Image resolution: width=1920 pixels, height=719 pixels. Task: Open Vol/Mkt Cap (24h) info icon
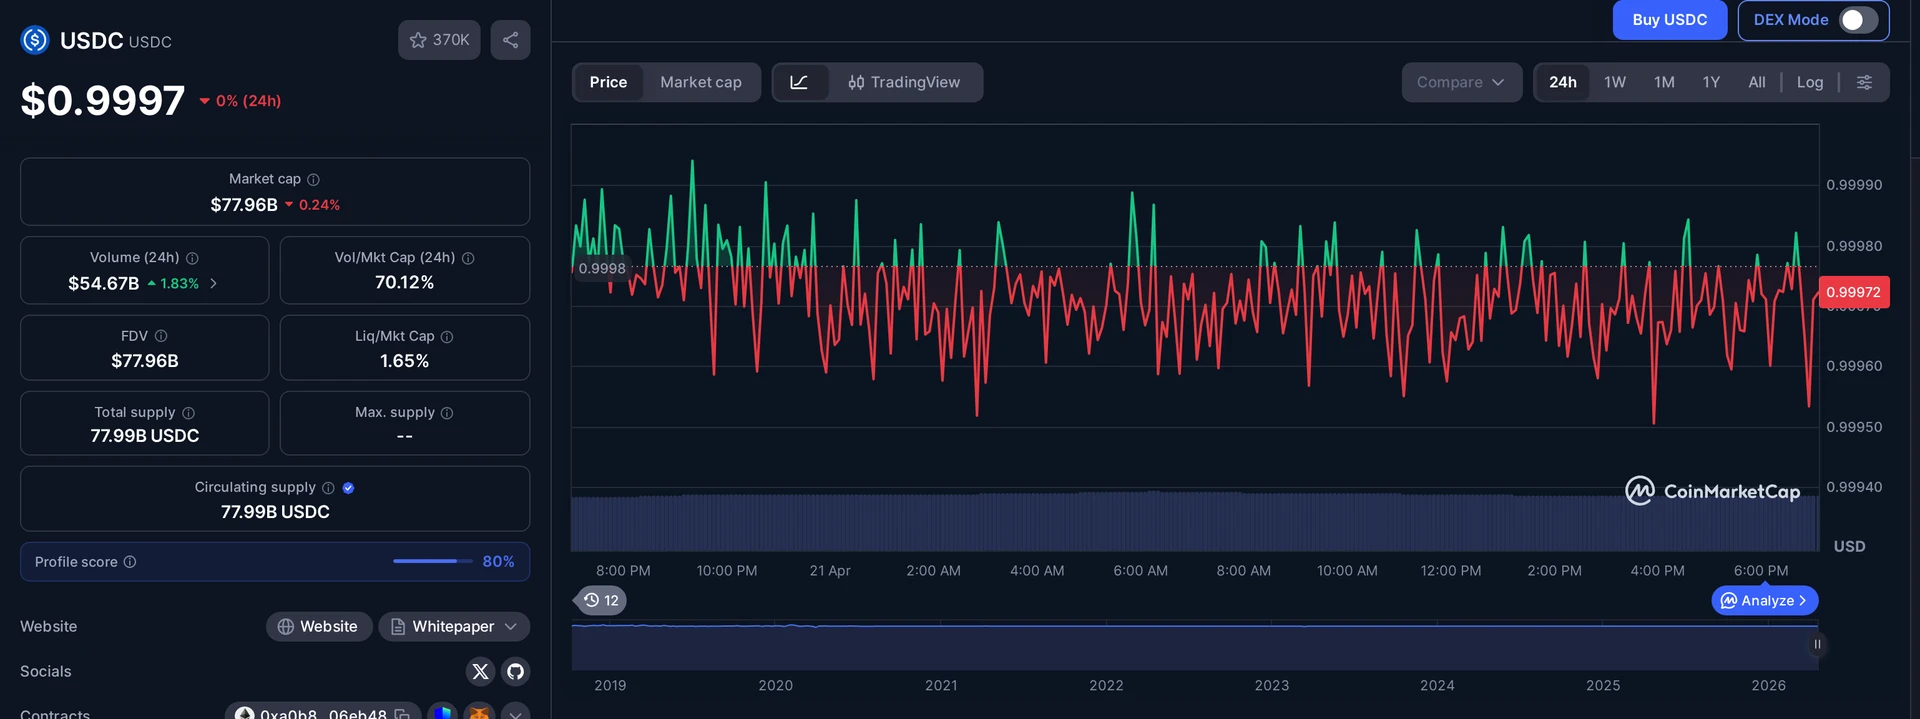[x=468, y=258]
